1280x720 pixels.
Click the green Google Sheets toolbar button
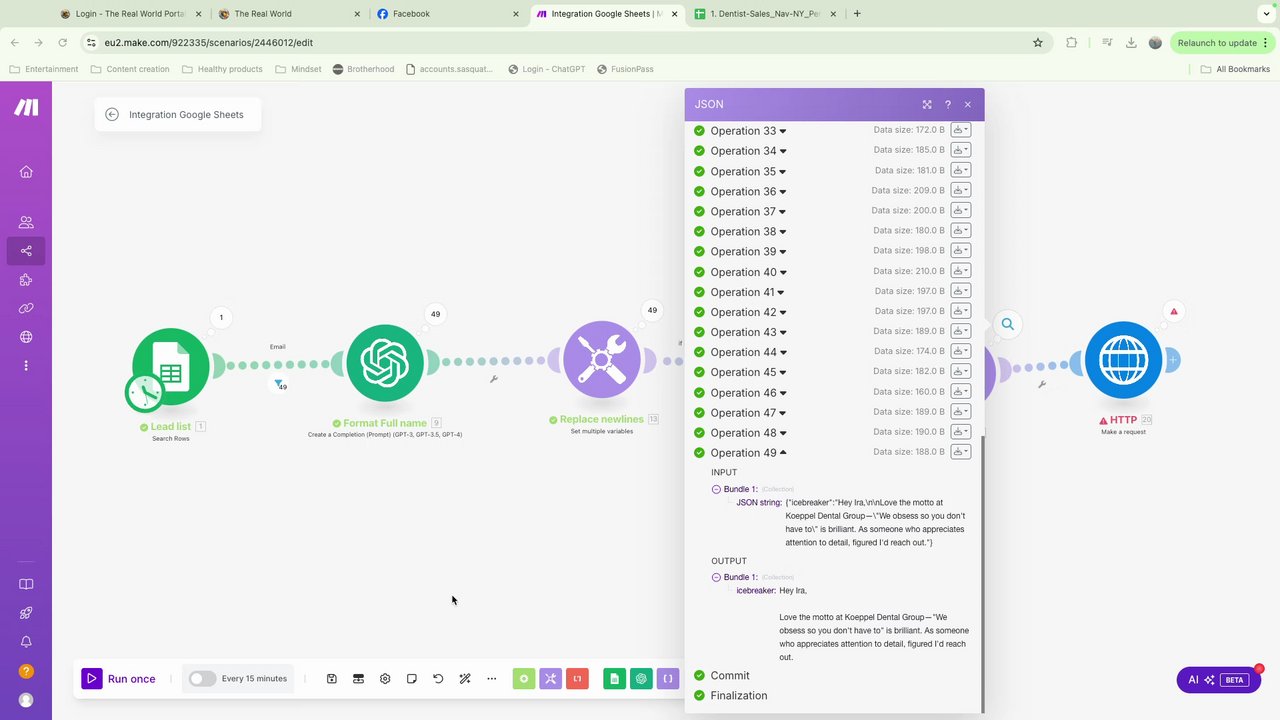point(615,679)
